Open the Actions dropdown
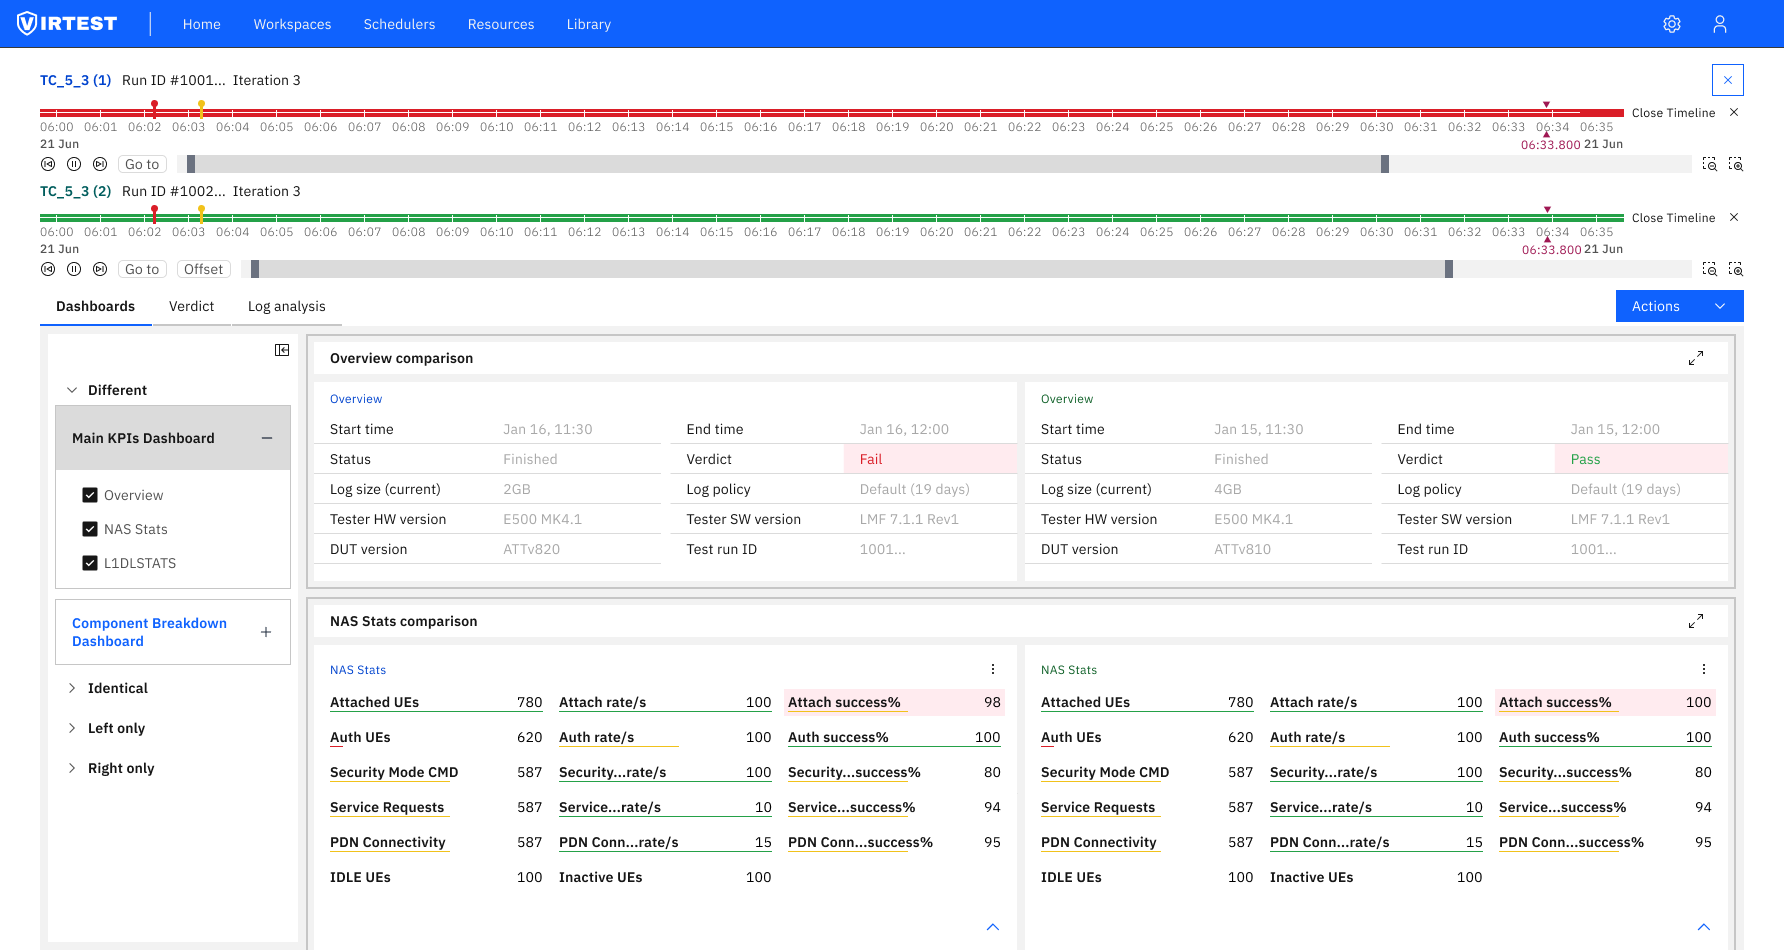The height and width of the screenshot is (950, 1784). [1679, 306]
